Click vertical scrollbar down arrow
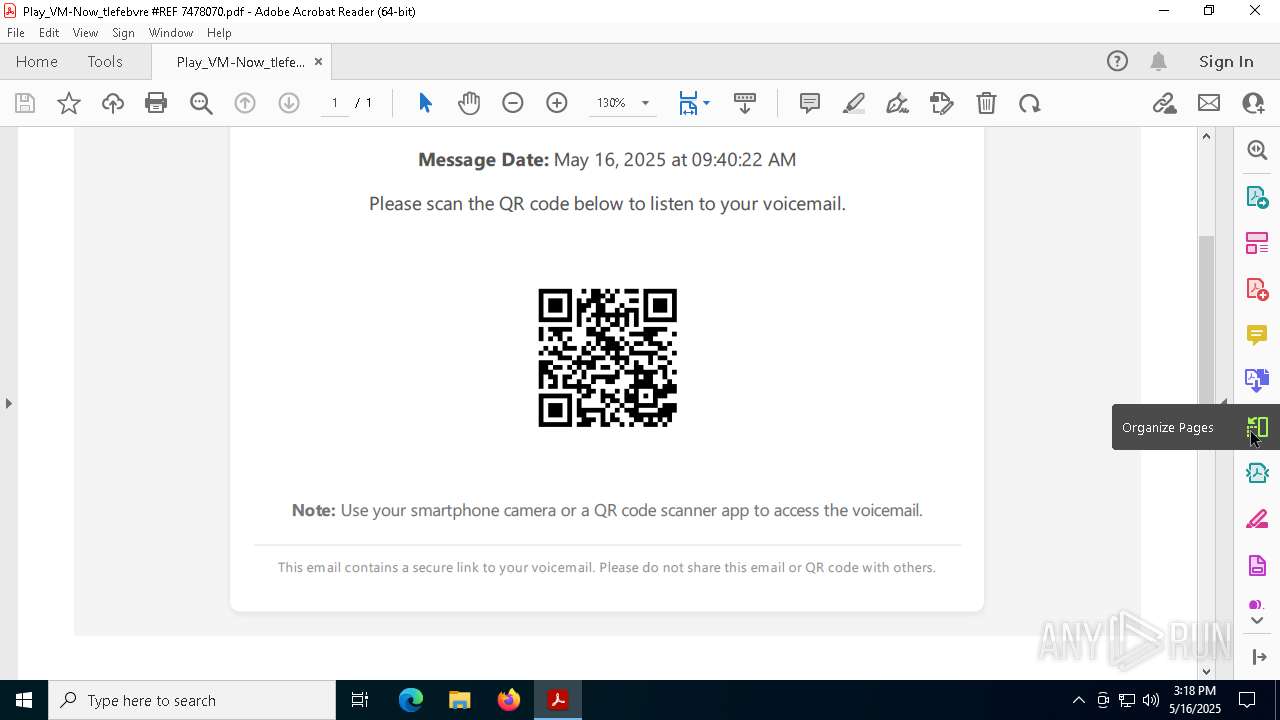Screen dimensions: 1280x720 [1206, 671]
